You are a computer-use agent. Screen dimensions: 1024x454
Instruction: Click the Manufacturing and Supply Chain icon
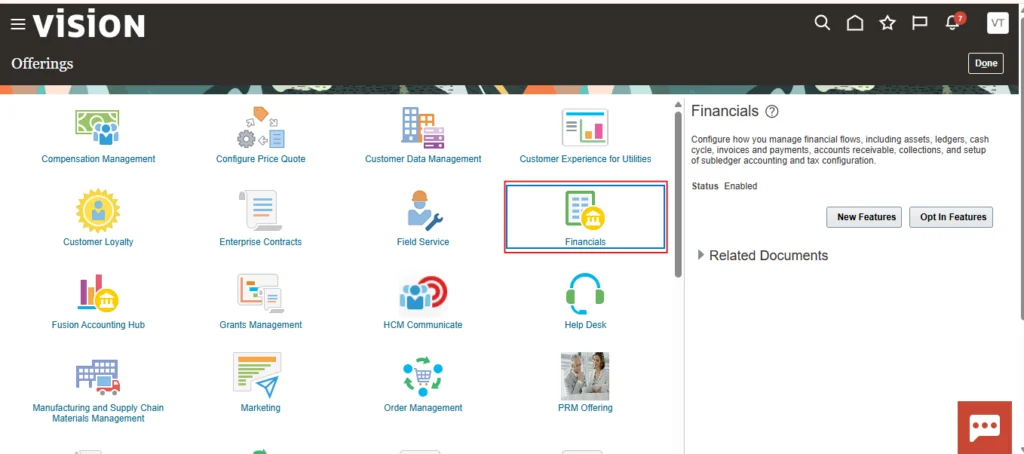point(98,376)
